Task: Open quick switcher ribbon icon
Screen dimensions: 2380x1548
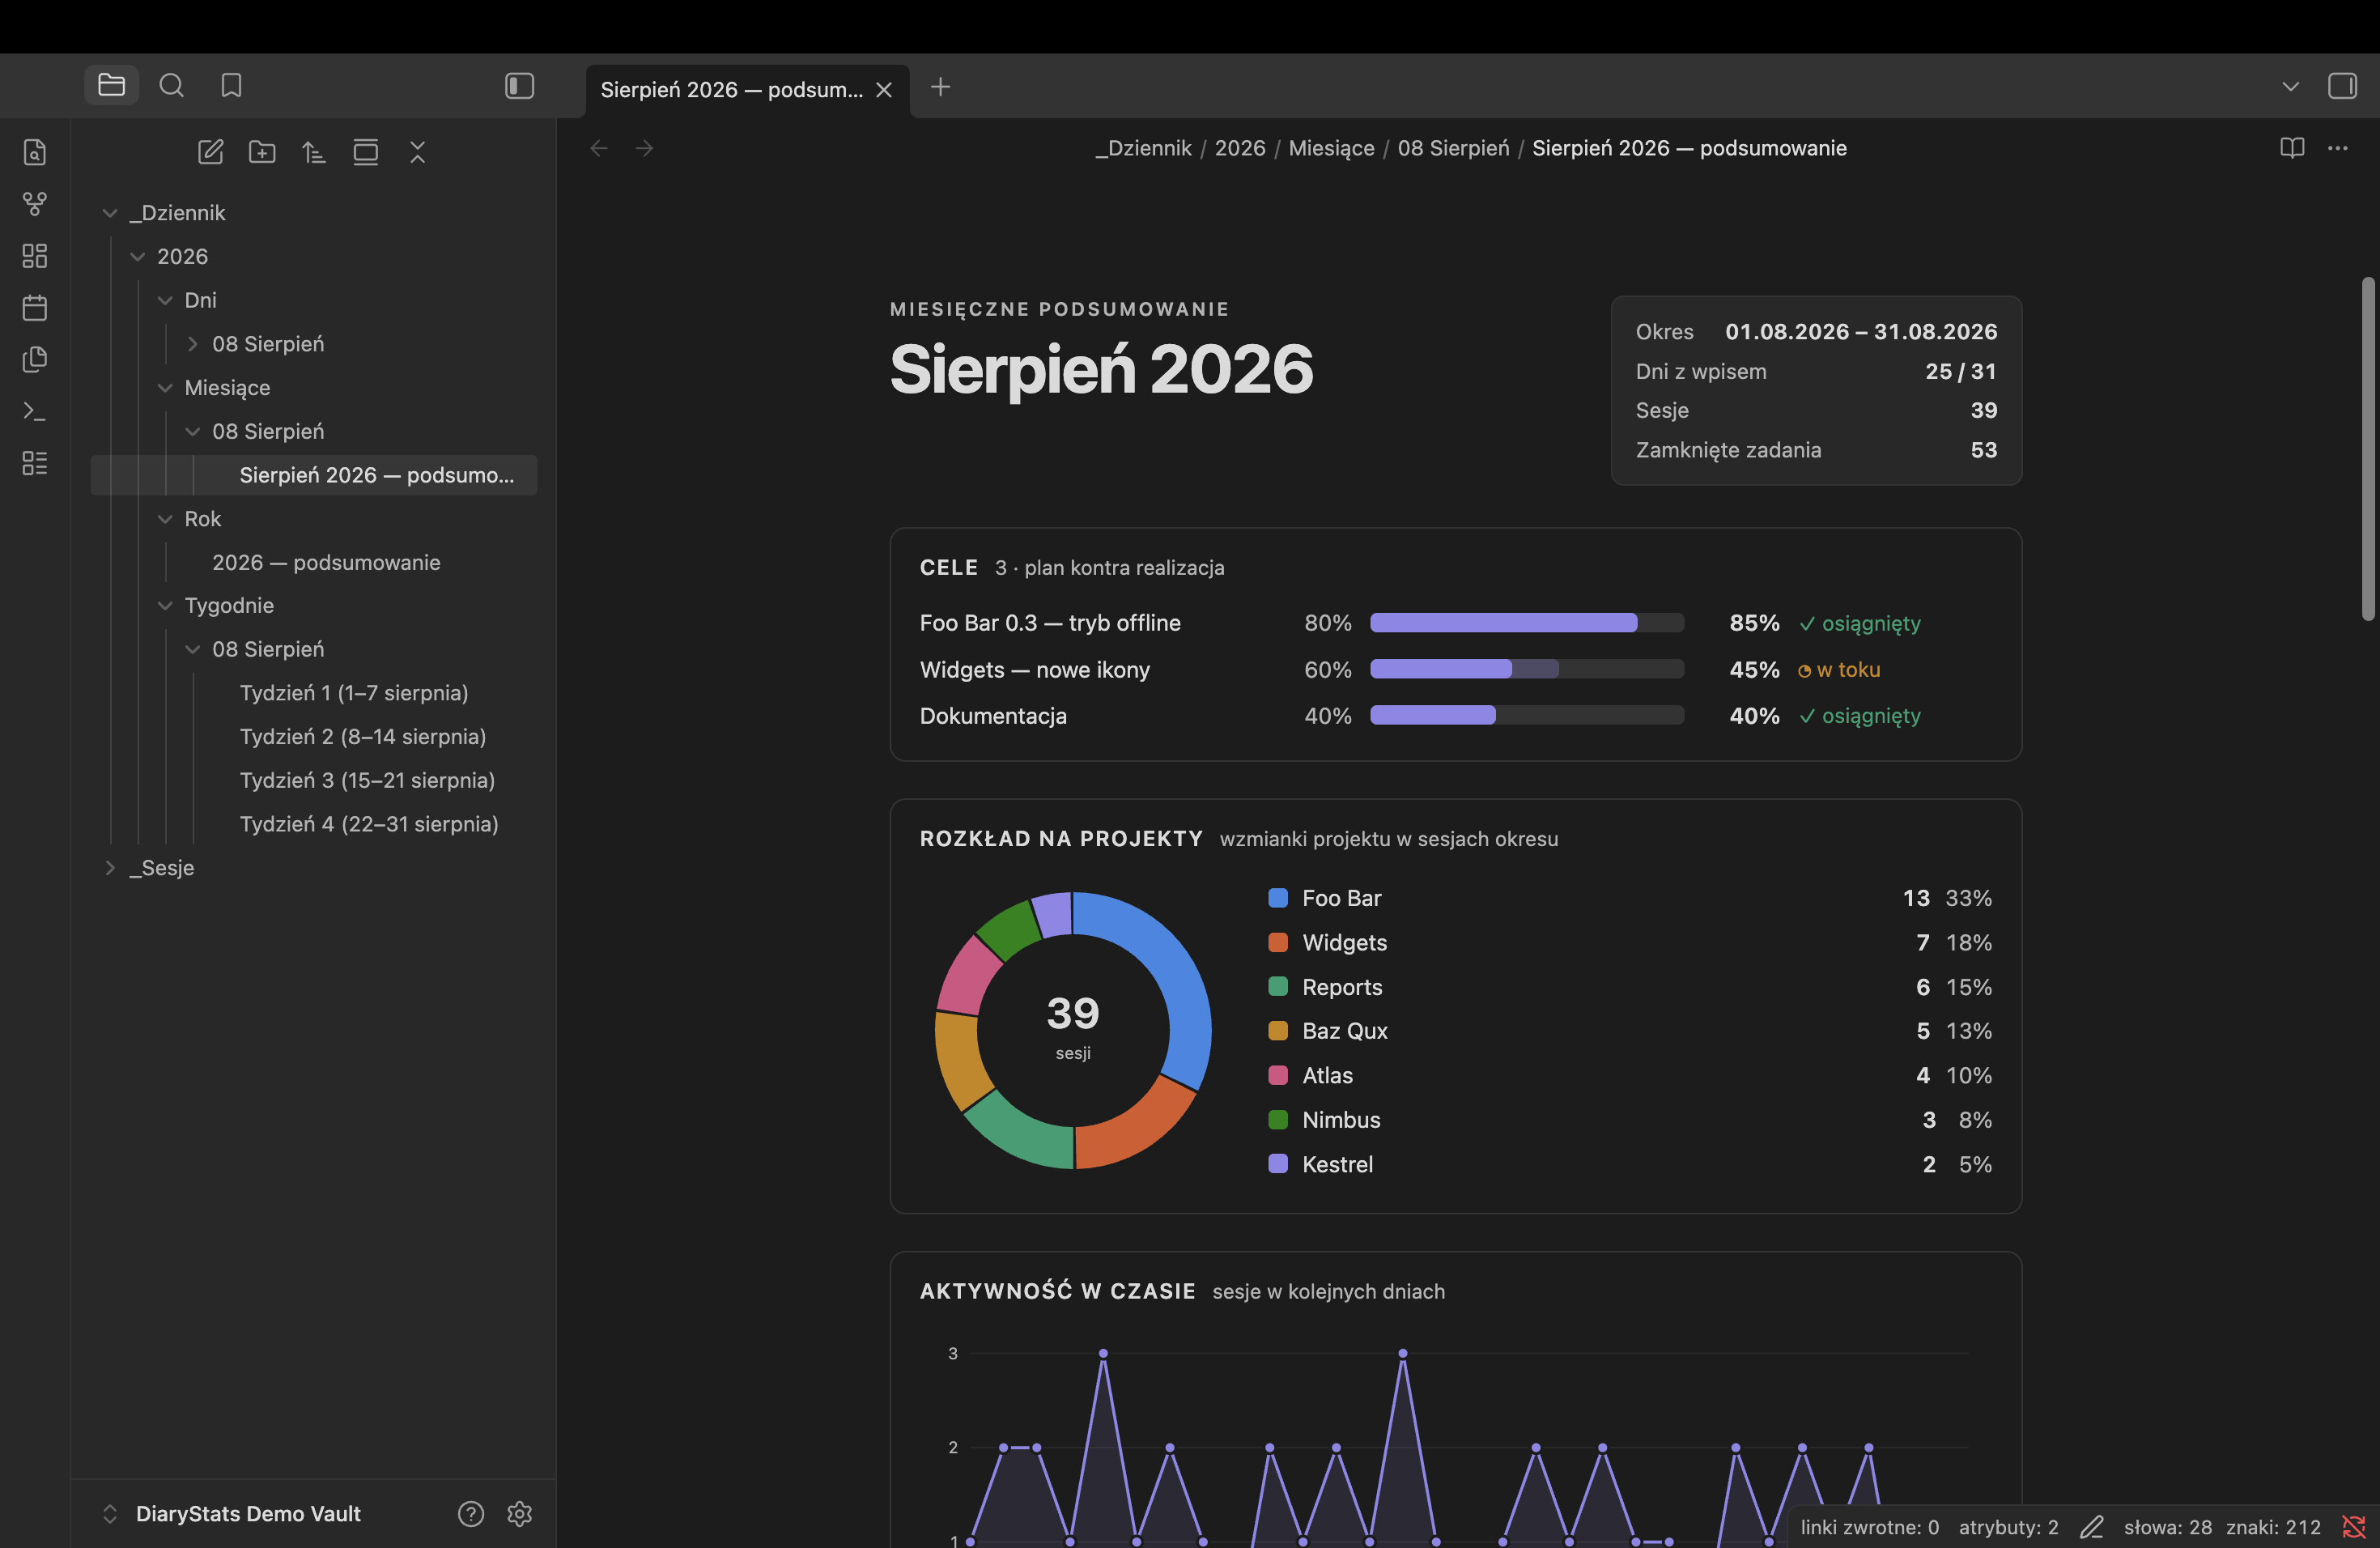Action: (x=35, y=152)
